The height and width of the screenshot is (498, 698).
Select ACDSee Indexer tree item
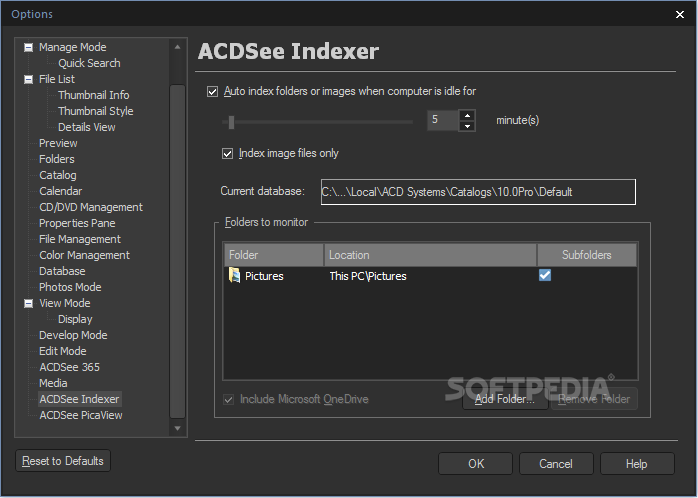tap(79, 400)
